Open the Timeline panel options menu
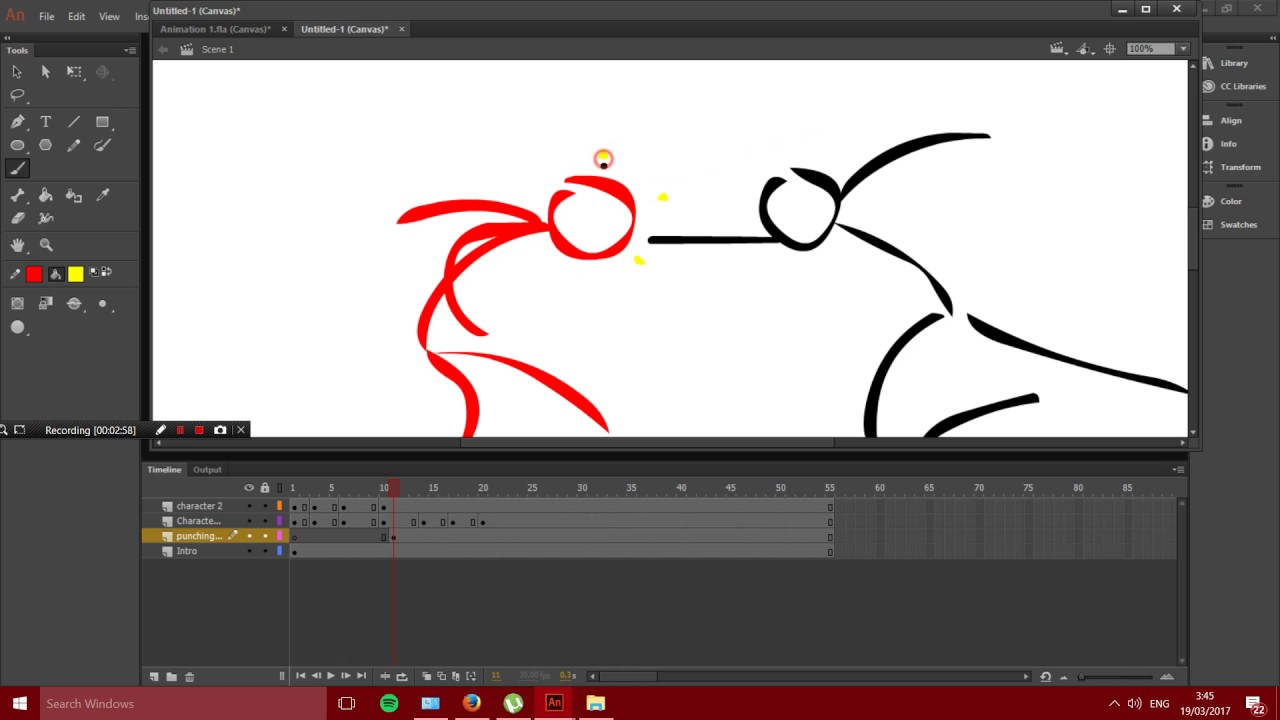This screenshot has height=720, width=1280. [x=1179, y=470]
